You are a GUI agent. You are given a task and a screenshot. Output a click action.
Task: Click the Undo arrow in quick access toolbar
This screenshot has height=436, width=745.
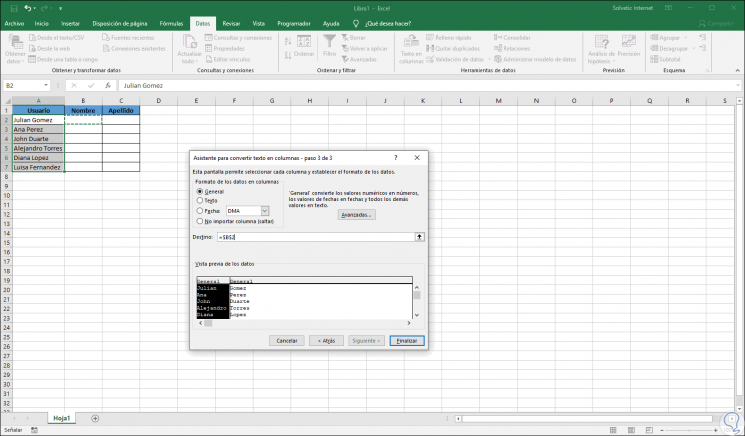point(30,7)
